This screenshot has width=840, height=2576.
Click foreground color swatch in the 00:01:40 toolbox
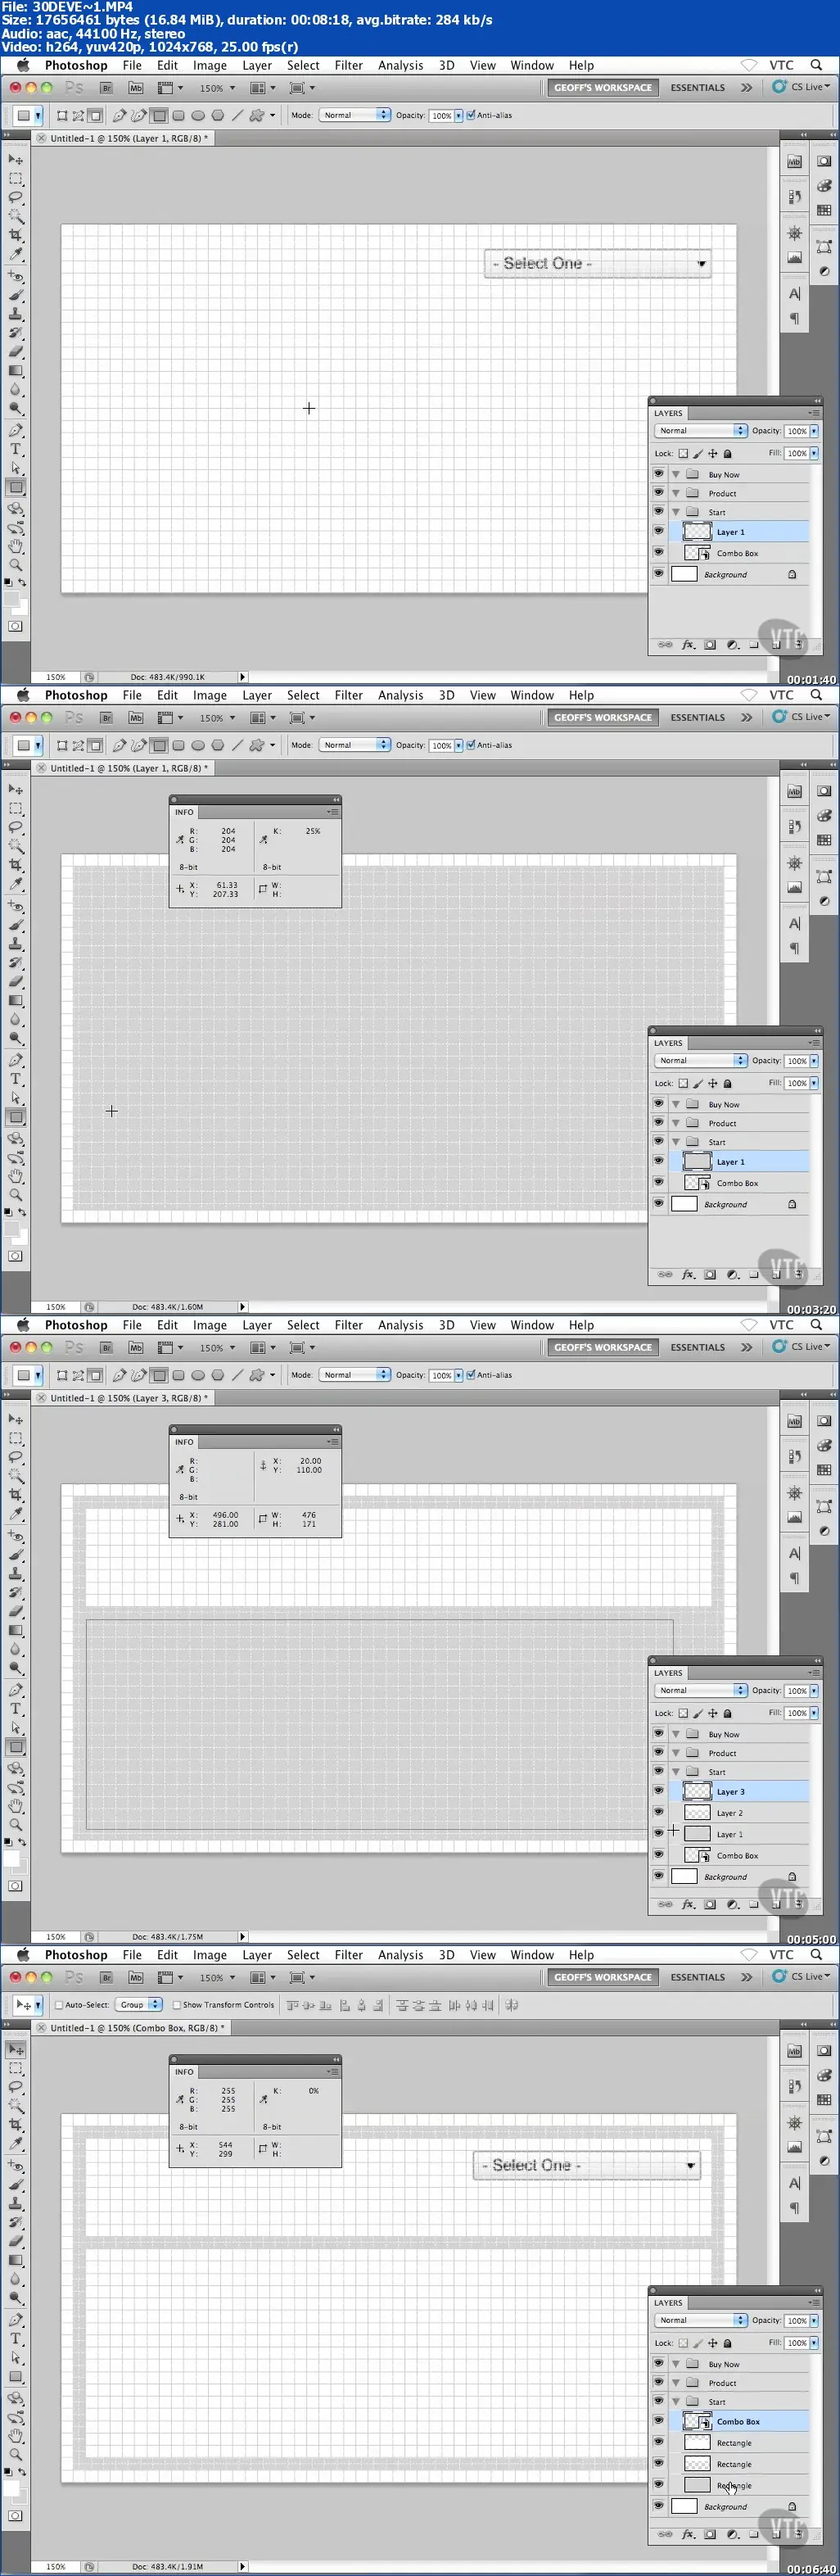tap(11, 599)
